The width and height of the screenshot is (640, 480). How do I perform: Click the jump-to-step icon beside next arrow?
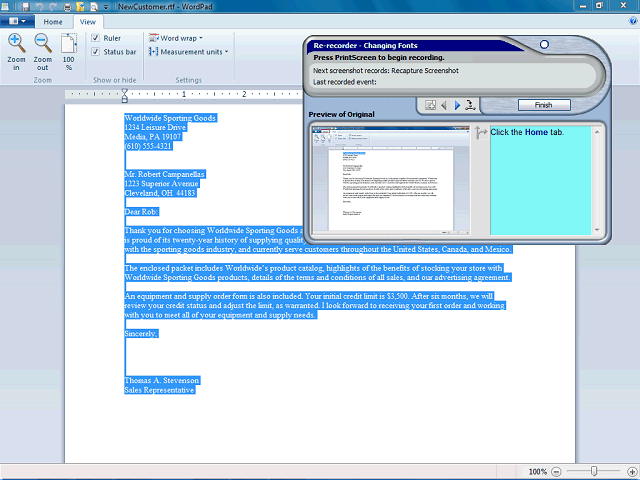tap(471, 105)
